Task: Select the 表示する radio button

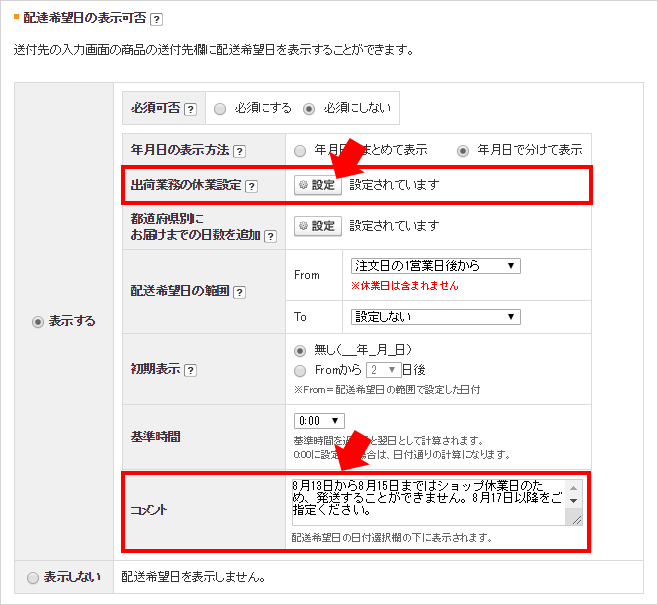Action: pos(38,322)
